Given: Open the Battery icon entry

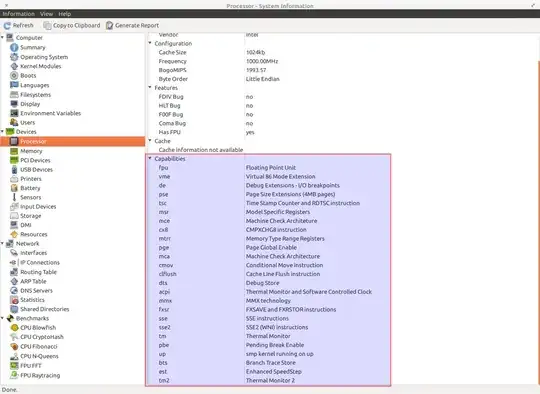Looking at the screenshot, I should click(14, 188).
